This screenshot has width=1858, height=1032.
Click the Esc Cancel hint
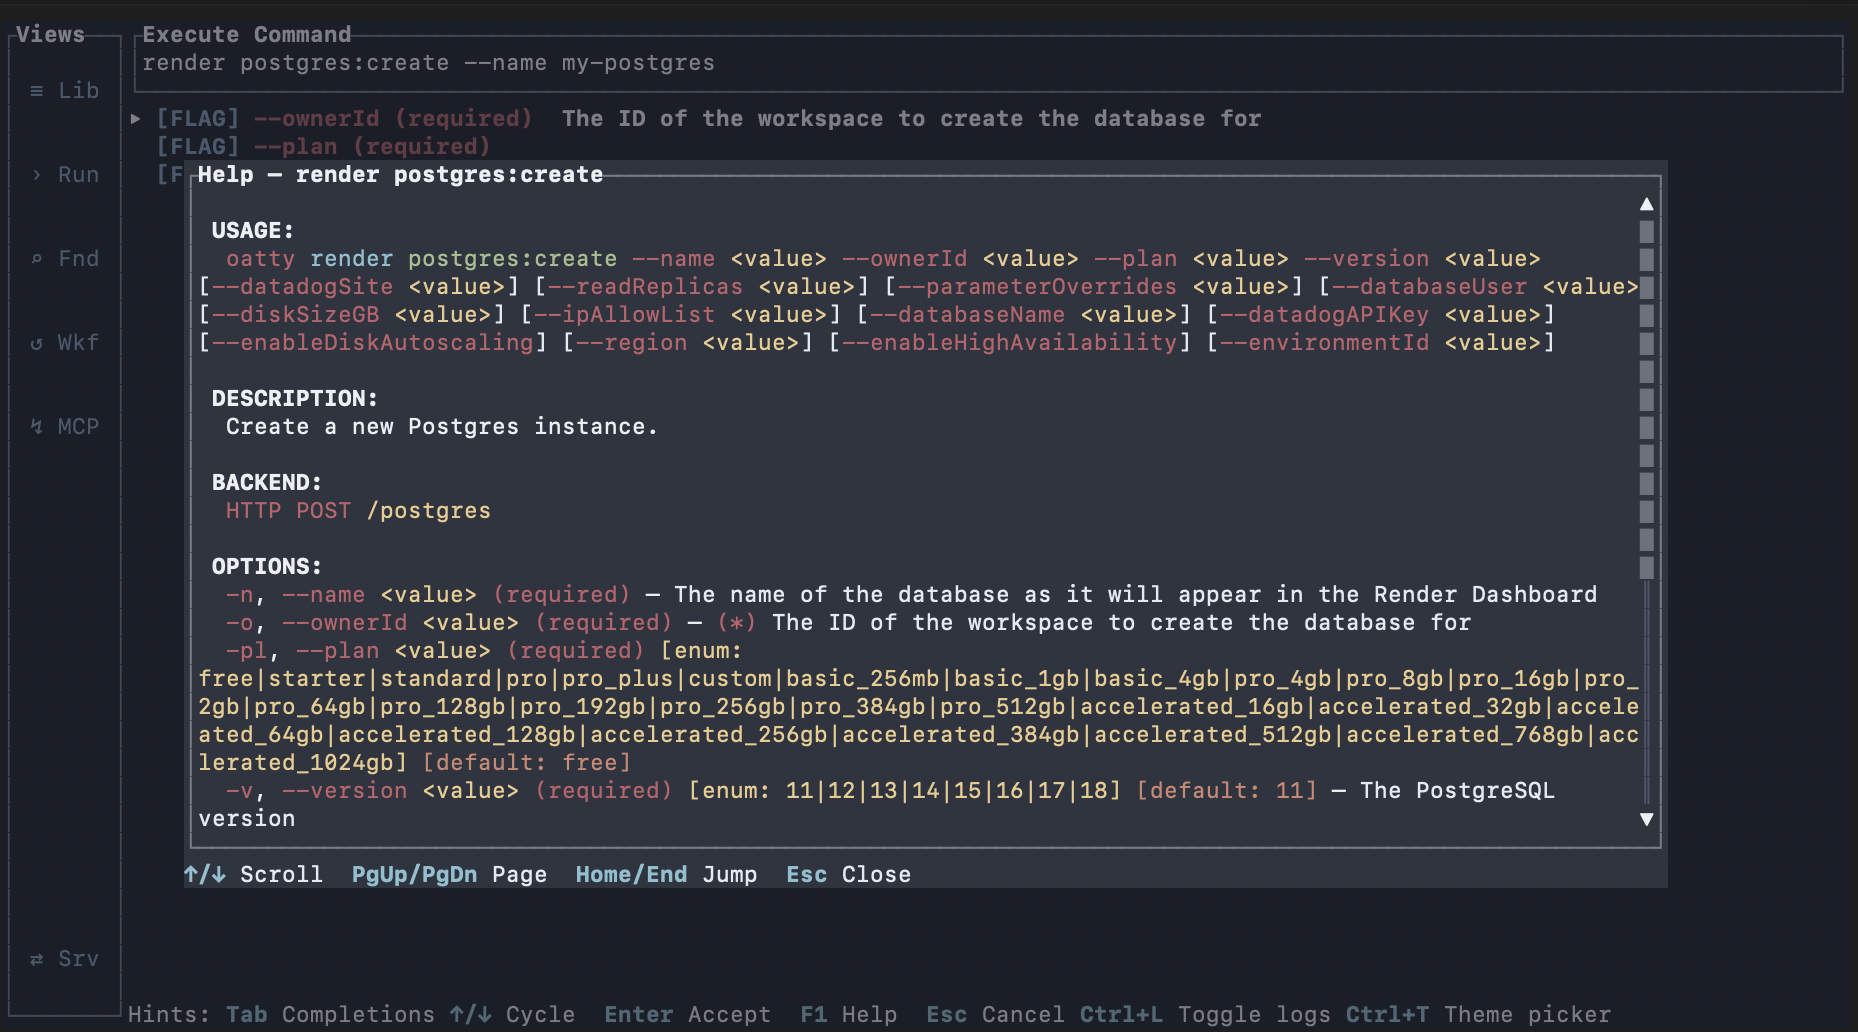994,1014
